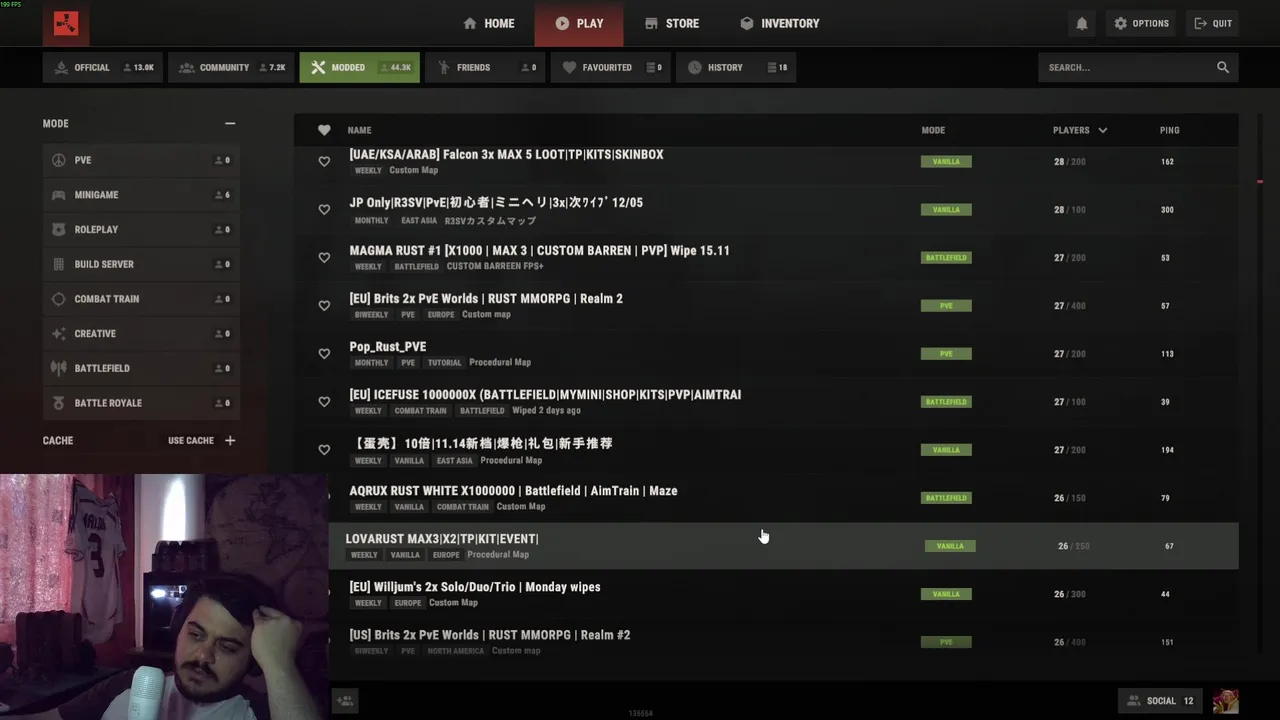The width and height of the screenshot is (1280, 720).
Task: Select the Falcon 3x MAX 5 LOOT server name
Action: point(506,154)
